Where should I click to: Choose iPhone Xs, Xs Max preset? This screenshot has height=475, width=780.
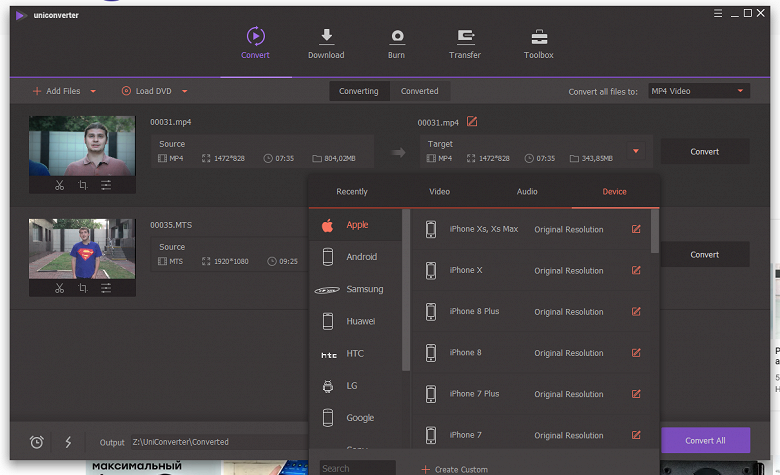click(x=531, y=229)
